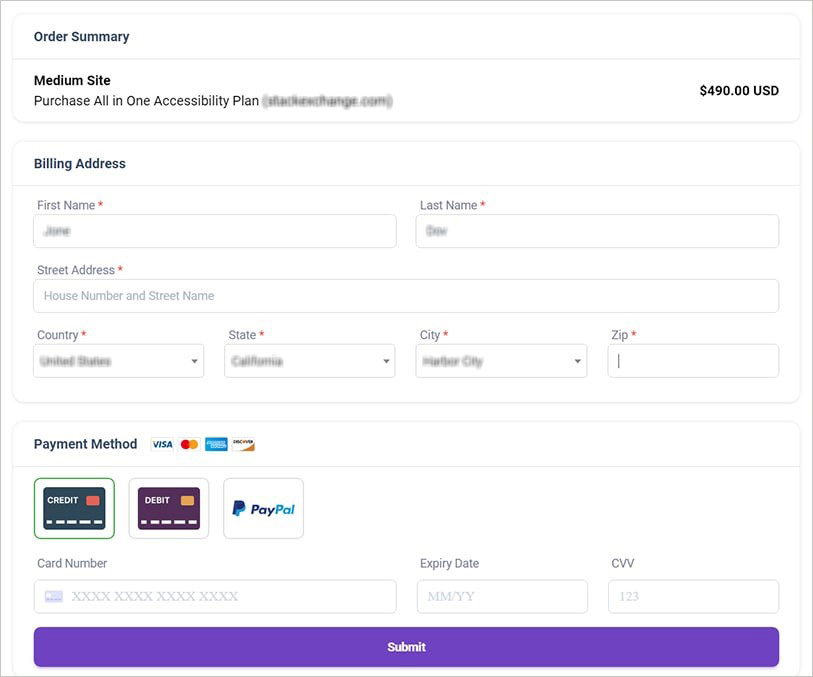Expand the State dropdown set to California

(x=312, y=360)
